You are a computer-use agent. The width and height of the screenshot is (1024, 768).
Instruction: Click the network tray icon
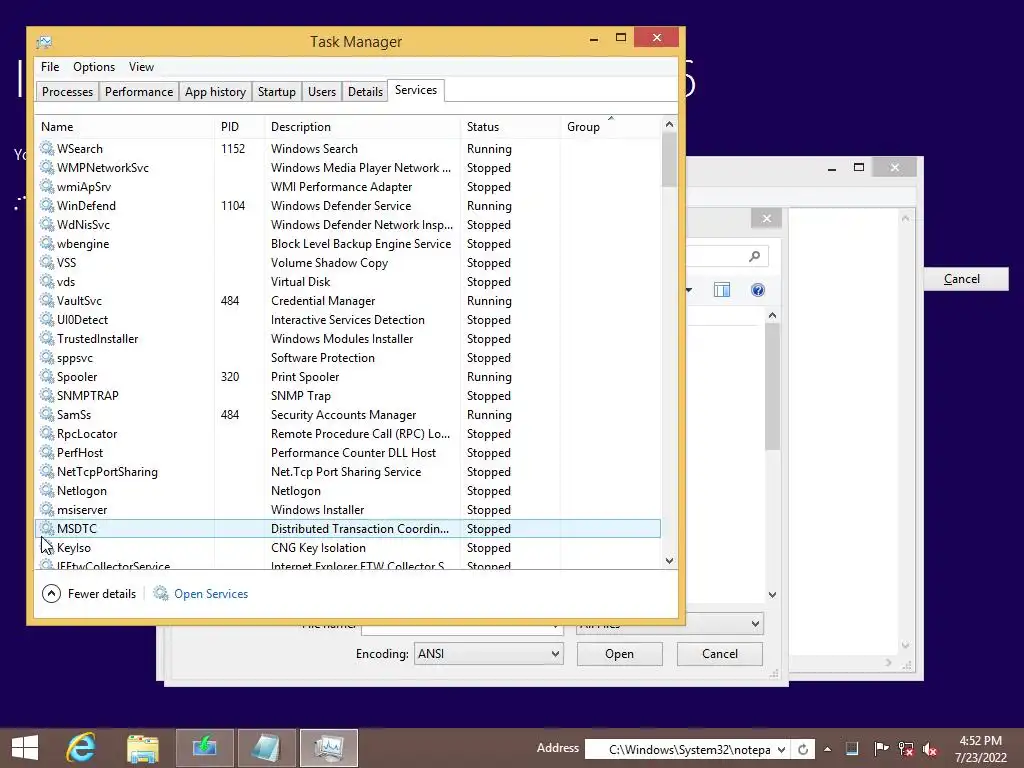pos(906,749)
